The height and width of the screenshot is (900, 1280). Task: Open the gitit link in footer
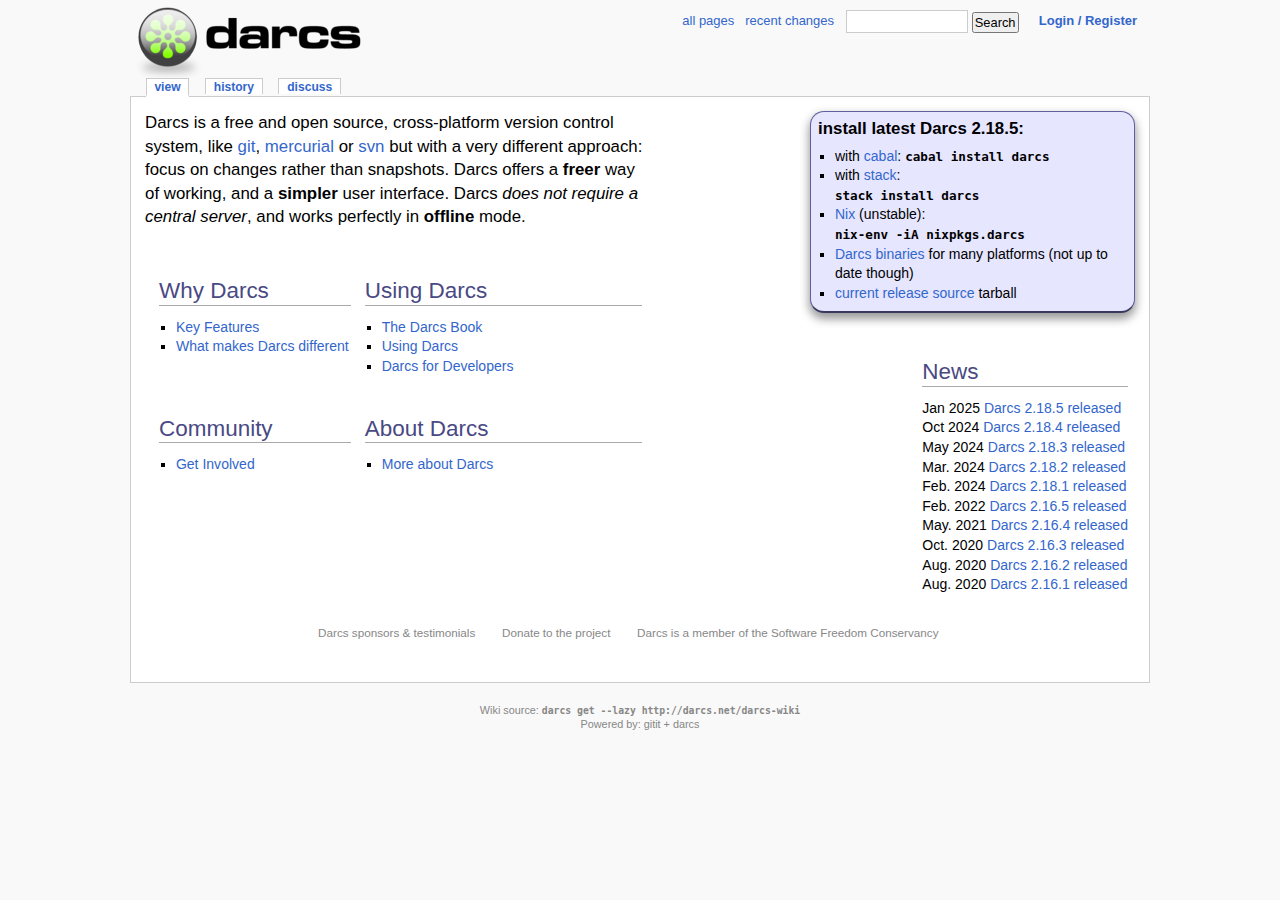[x=651, y=724]
